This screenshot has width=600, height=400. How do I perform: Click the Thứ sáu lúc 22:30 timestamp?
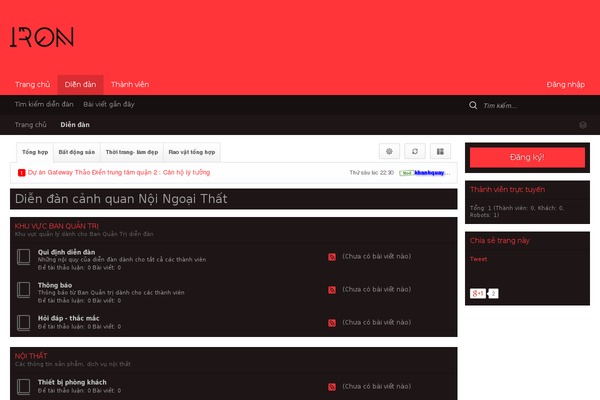pos(372,173)
